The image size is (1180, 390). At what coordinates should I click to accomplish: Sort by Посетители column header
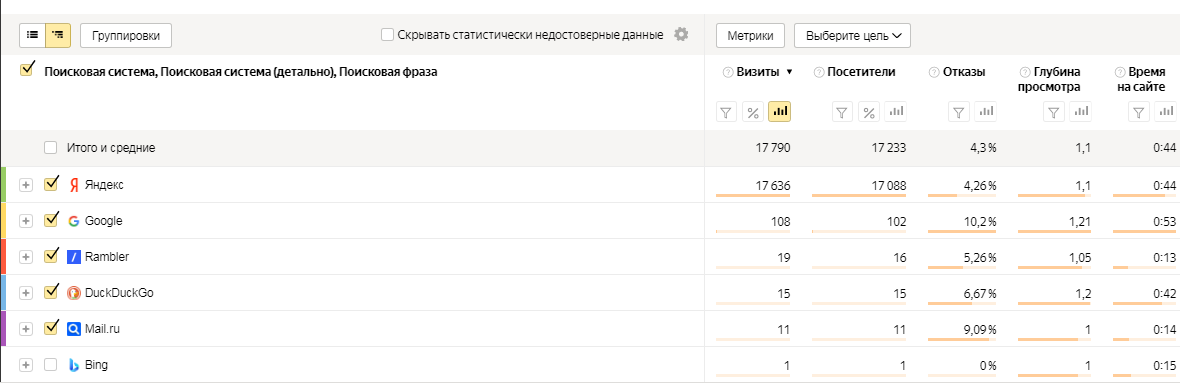[x=861, y=72]
